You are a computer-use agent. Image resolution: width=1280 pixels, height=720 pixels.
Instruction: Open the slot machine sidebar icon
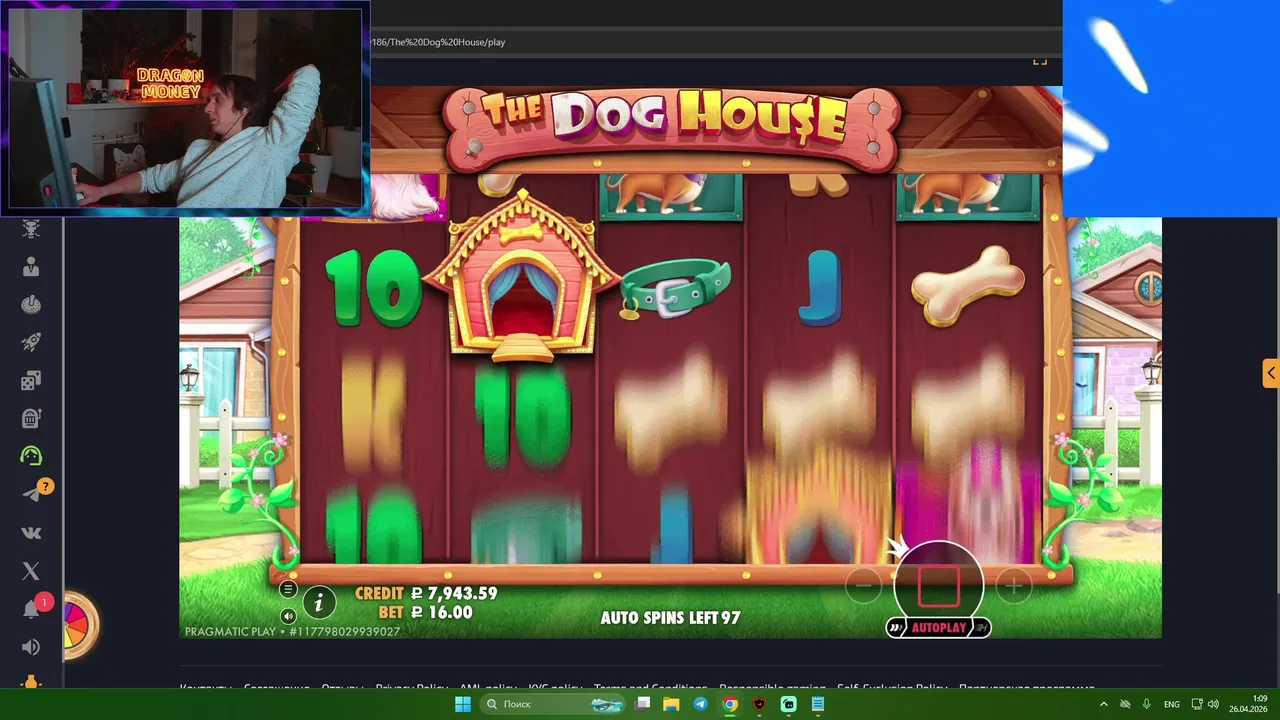click(31, 418)
